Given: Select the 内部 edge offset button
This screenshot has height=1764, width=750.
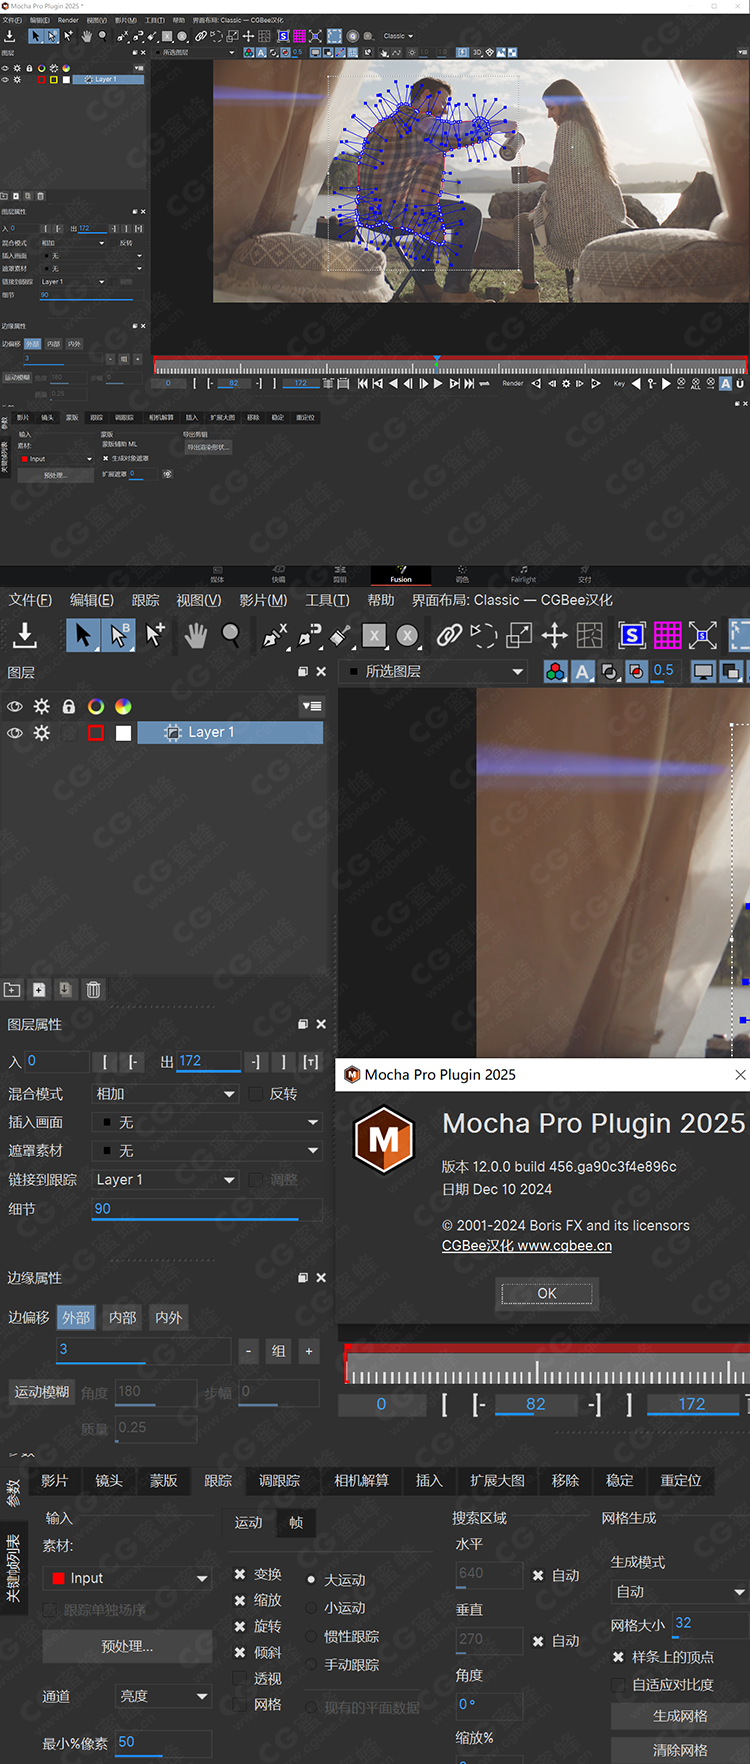Looking at the screenshot, I should pos(123,1318).
